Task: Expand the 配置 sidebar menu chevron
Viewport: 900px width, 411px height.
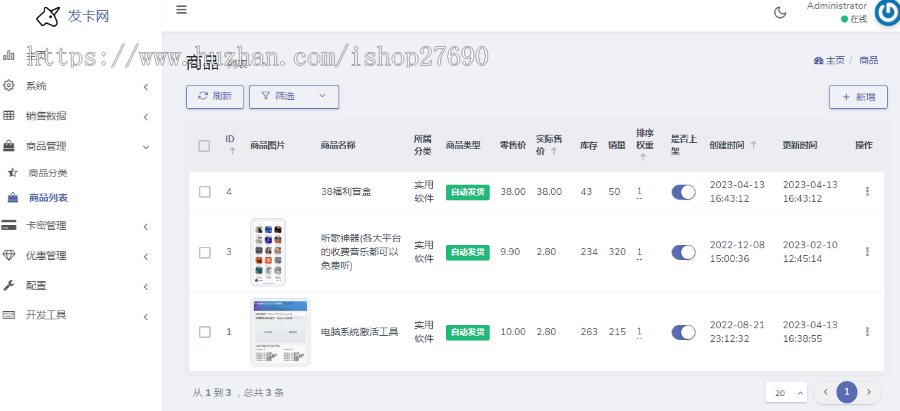Action: tap(146, 286)
